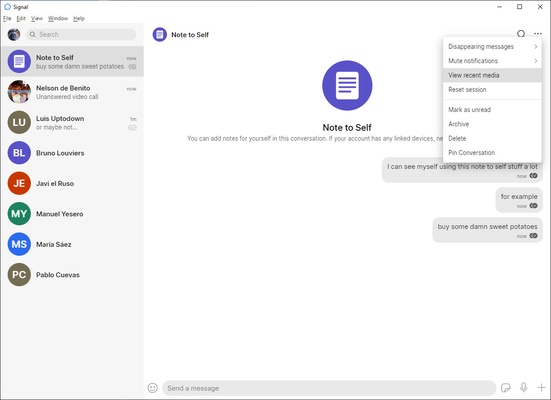Start a voice message with microphone icon
This screenshot has width=551, height=400.
[524, 387]
